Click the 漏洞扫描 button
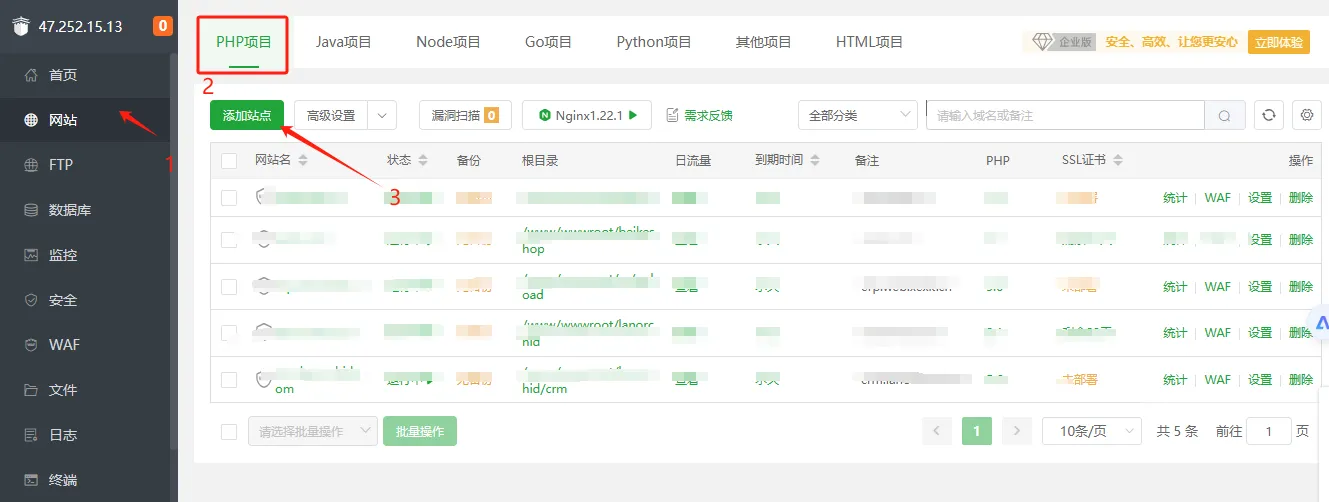The image size is (1329, 502). 465,116
